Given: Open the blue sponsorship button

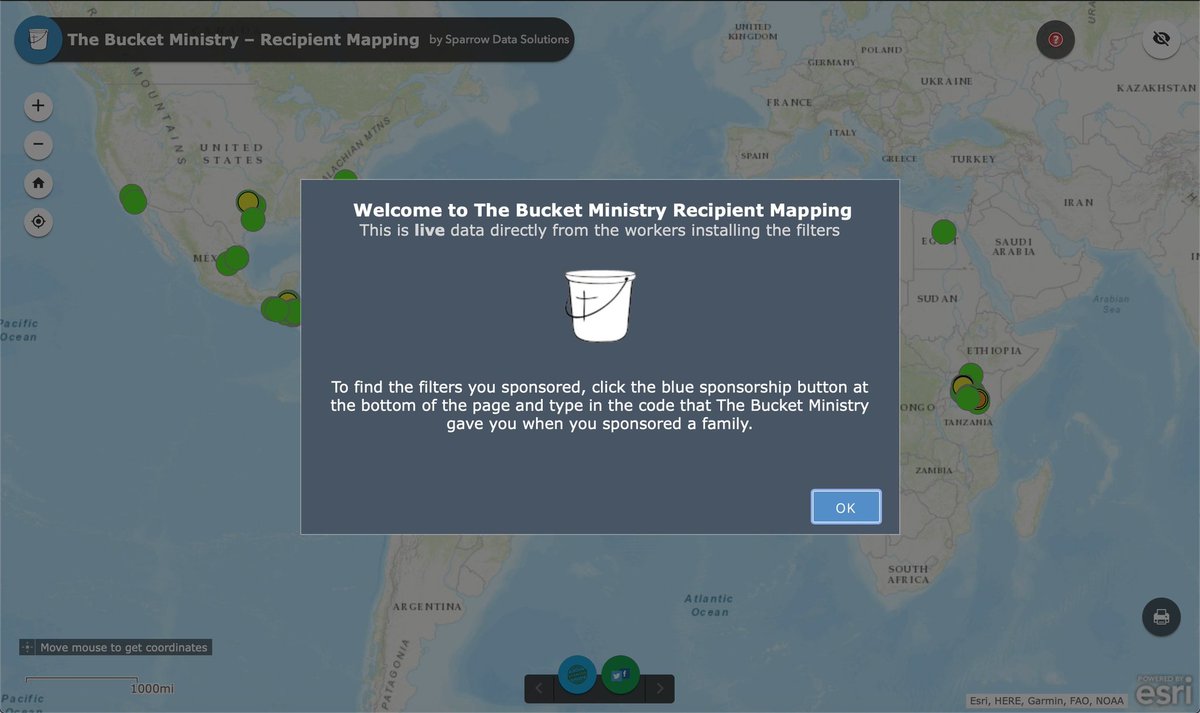Looking at the screenshot, I should (x=577, y=675).
